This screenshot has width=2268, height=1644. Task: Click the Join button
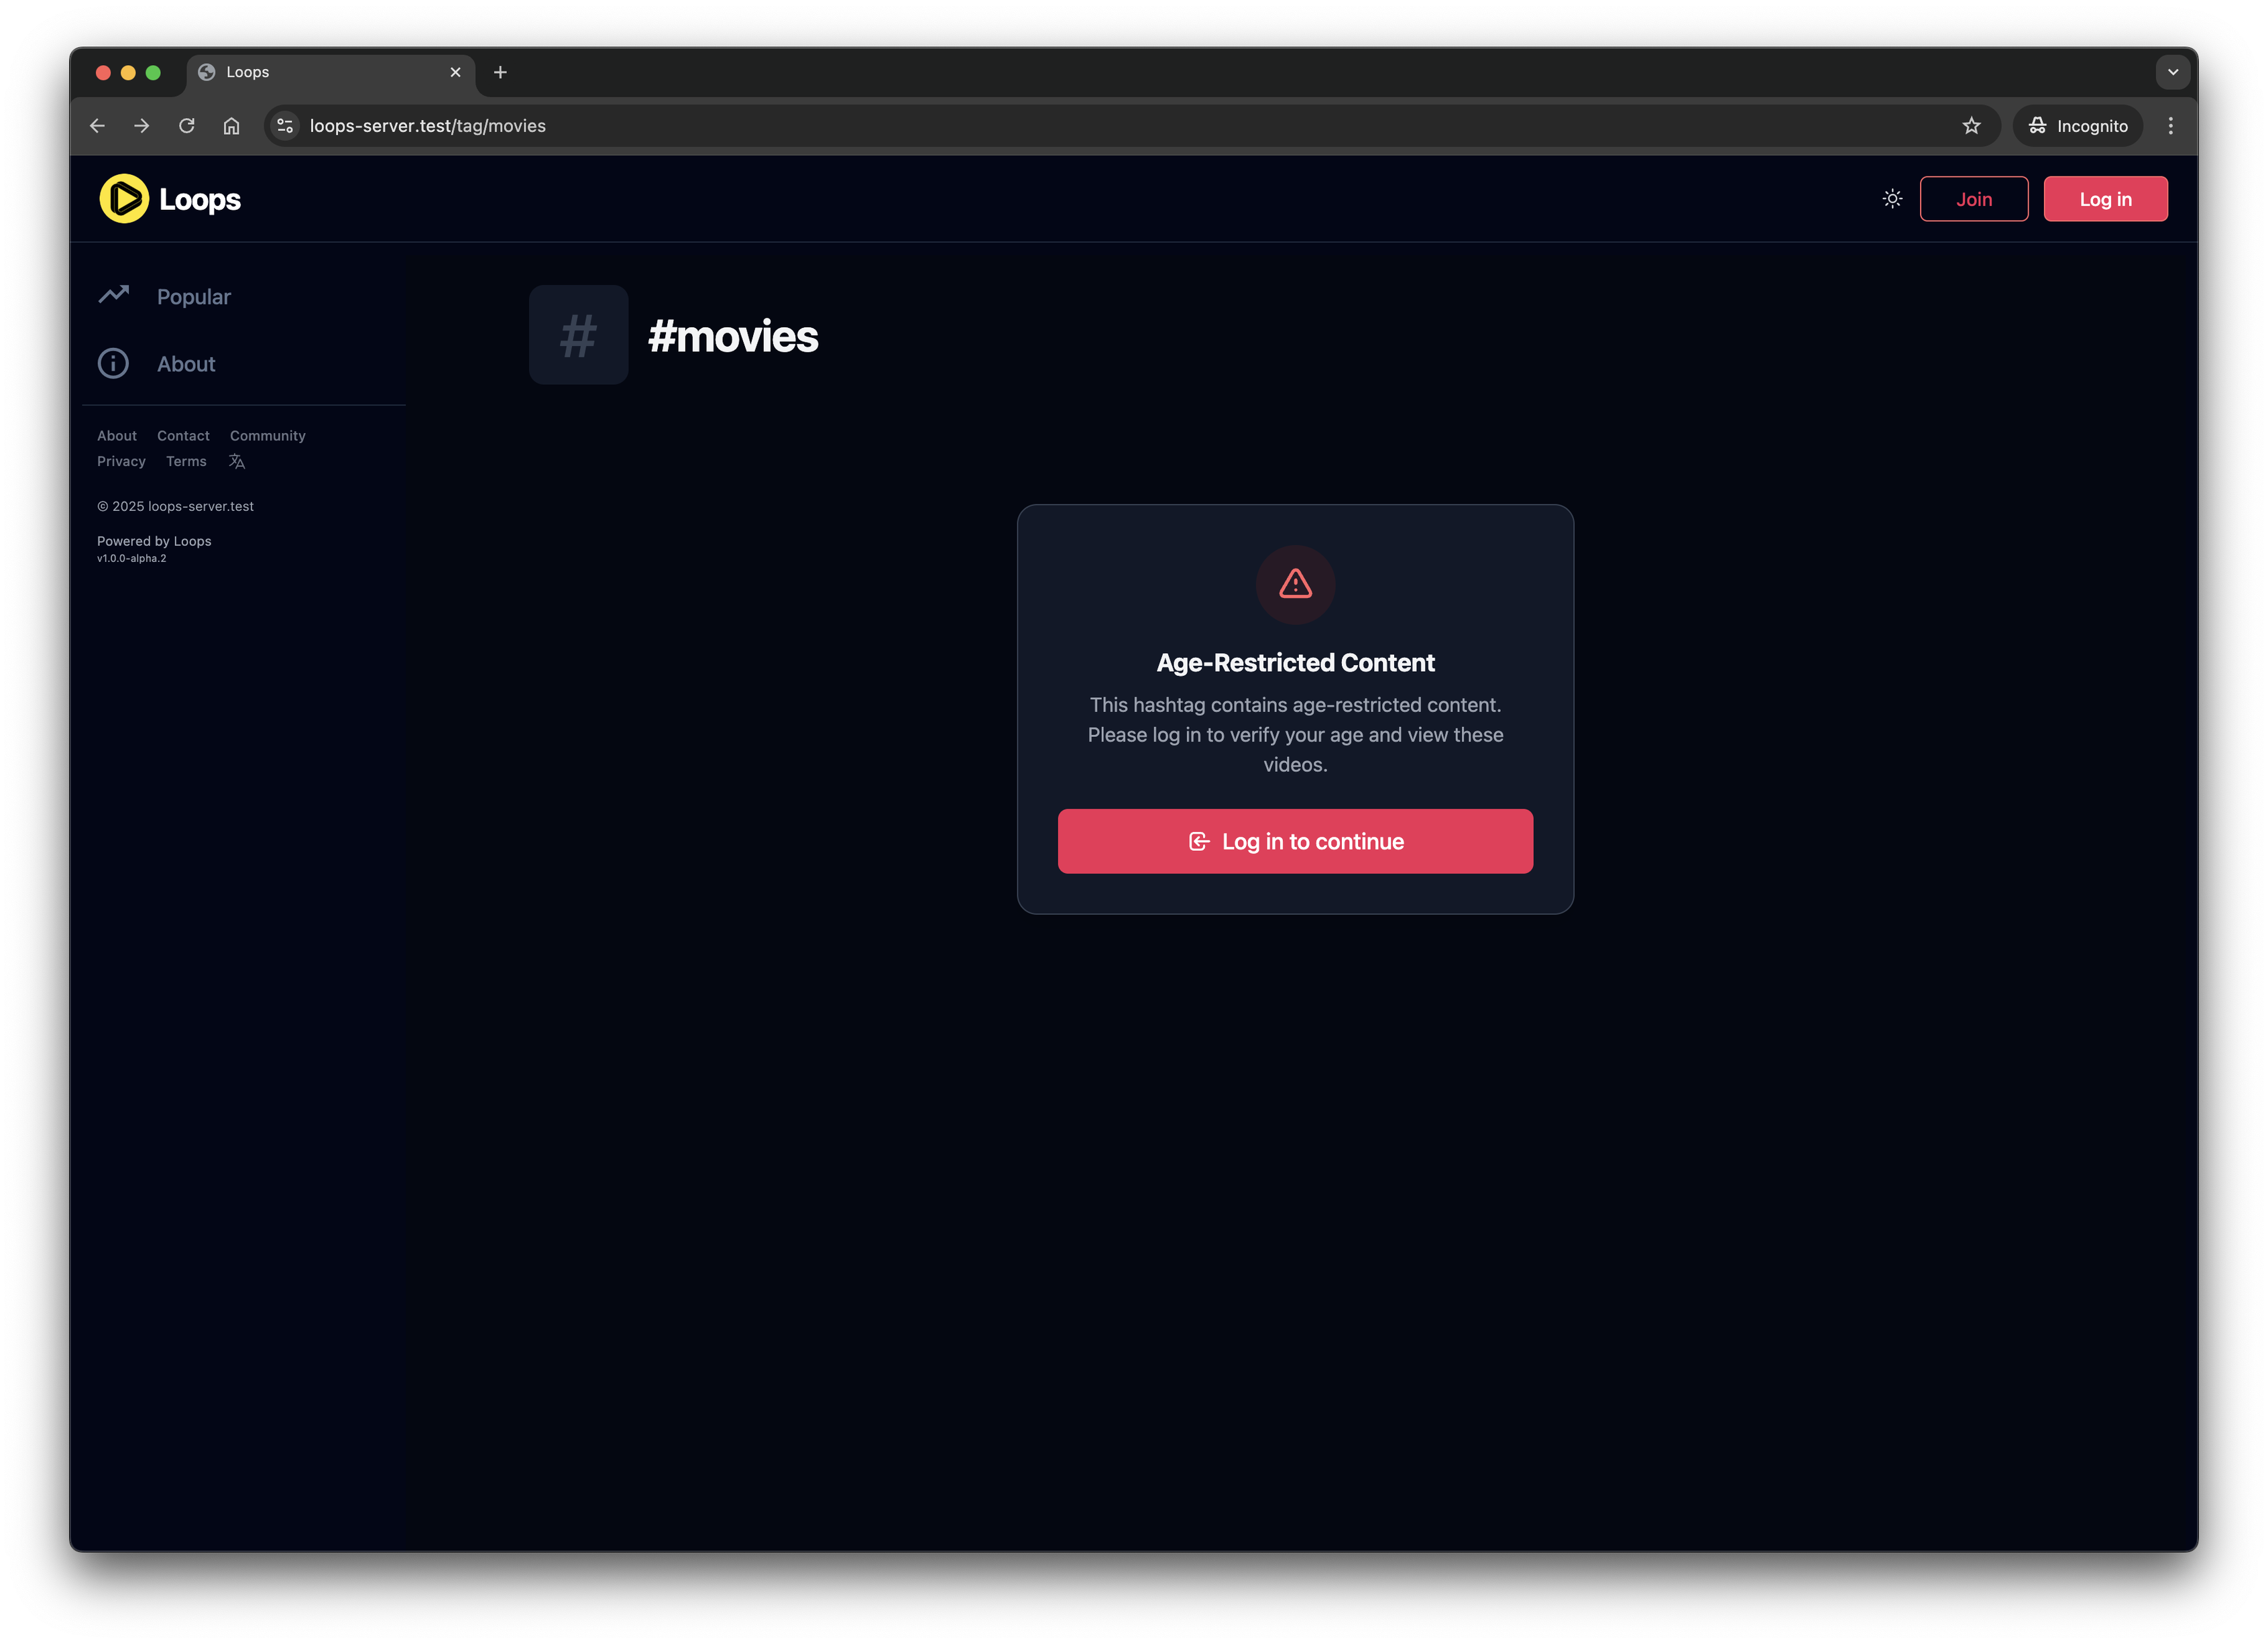(x=1973, y=199)
